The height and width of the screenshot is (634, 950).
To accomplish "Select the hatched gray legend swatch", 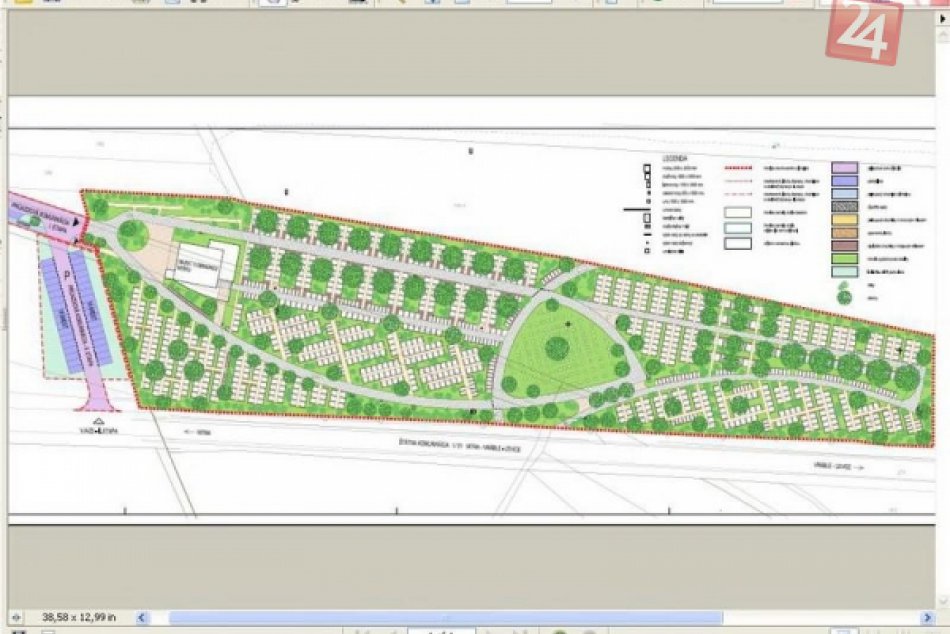I will pos(846,207).
